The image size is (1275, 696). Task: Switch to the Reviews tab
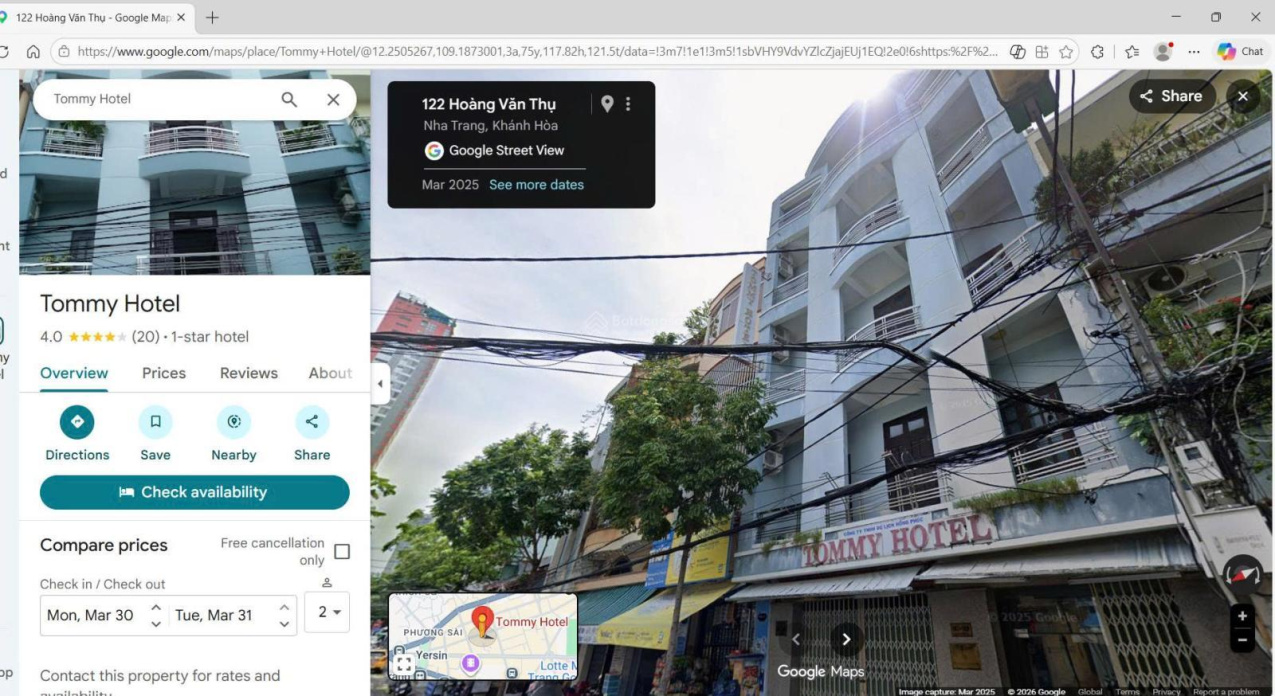(x=248, y=373)
